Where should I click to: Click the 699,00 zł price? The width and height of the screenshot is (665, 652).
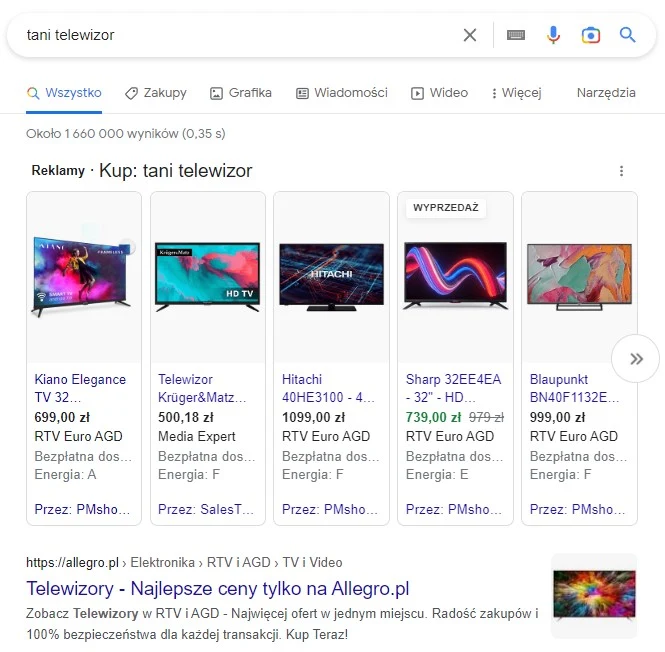point(62,417)
